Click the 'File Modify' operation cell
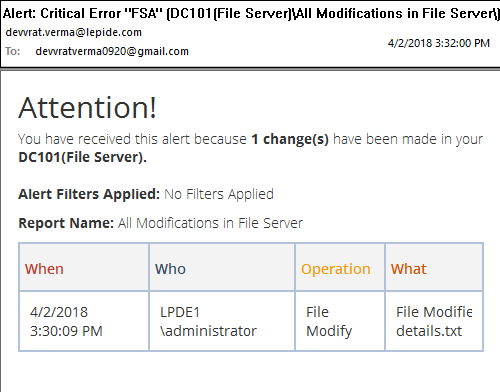 [x=340, y=321]
